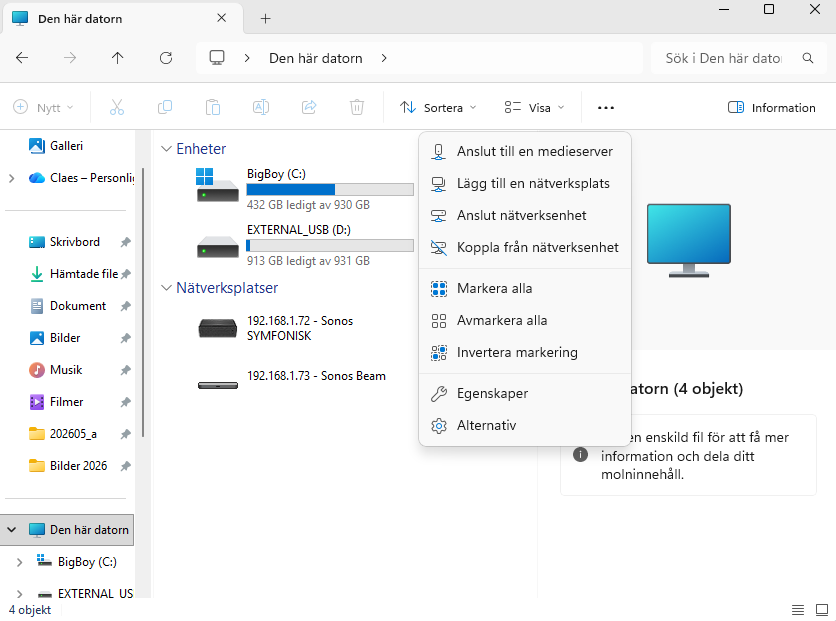Viewport: 836px width, 621px height.
Task: Click chevron before Den här datorn breadcrumb
Action: [246, 58]
